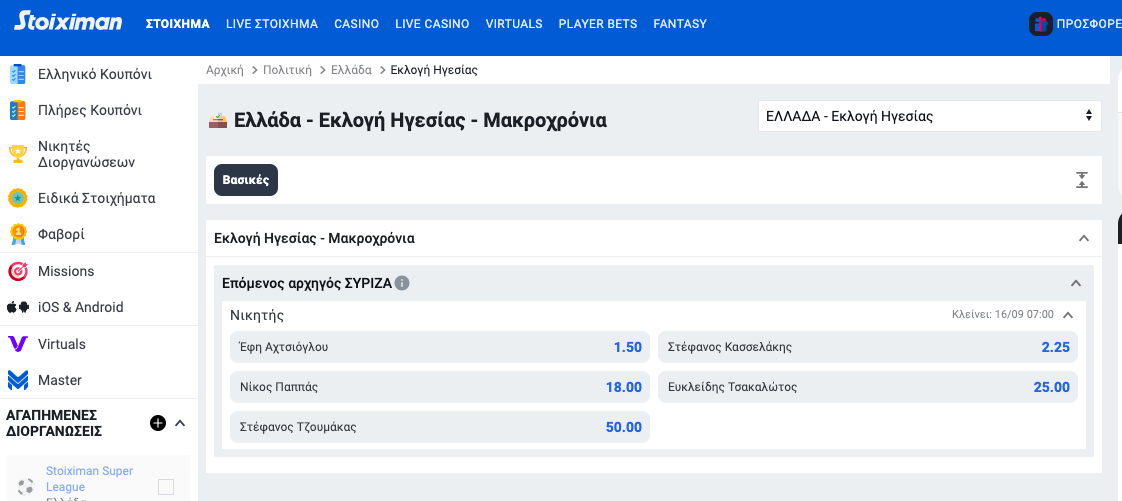Open Ελληνικό Κουπόνι sidebar link

(x=94, y=74)
